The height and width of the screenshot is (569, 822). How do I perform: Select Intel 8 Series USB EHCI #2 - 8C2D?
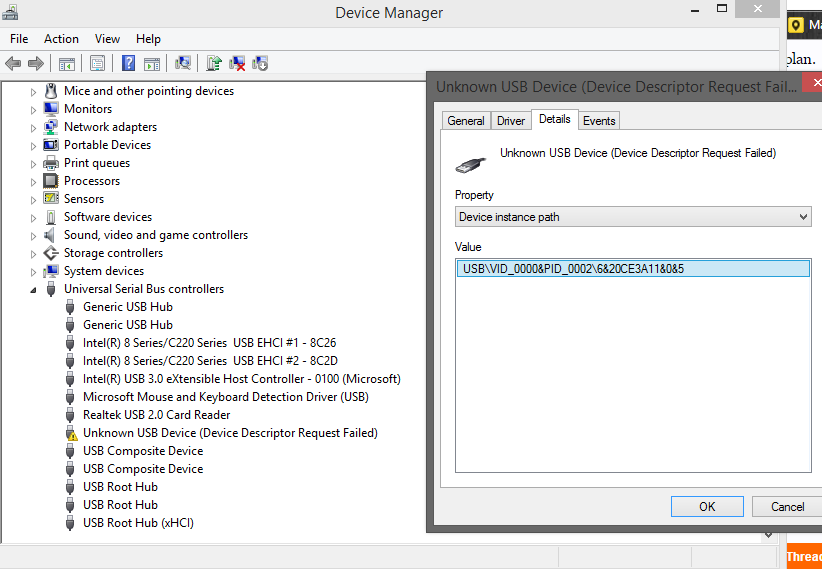[x=210, y=361]
